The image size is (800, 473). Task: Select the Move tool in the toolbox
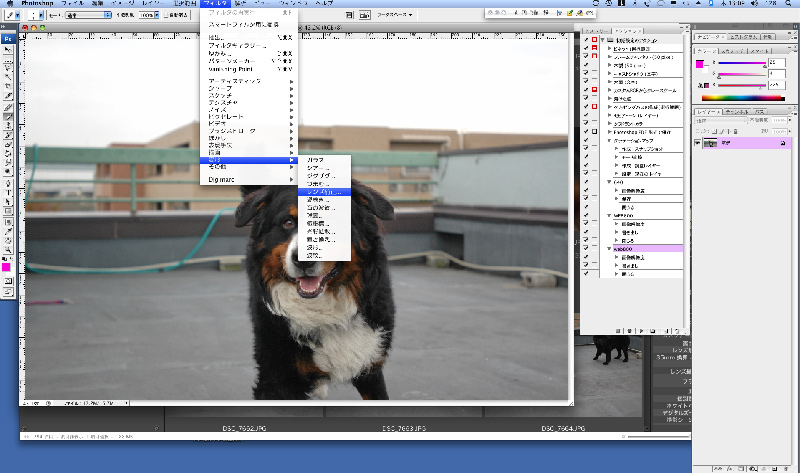point(8,50)
